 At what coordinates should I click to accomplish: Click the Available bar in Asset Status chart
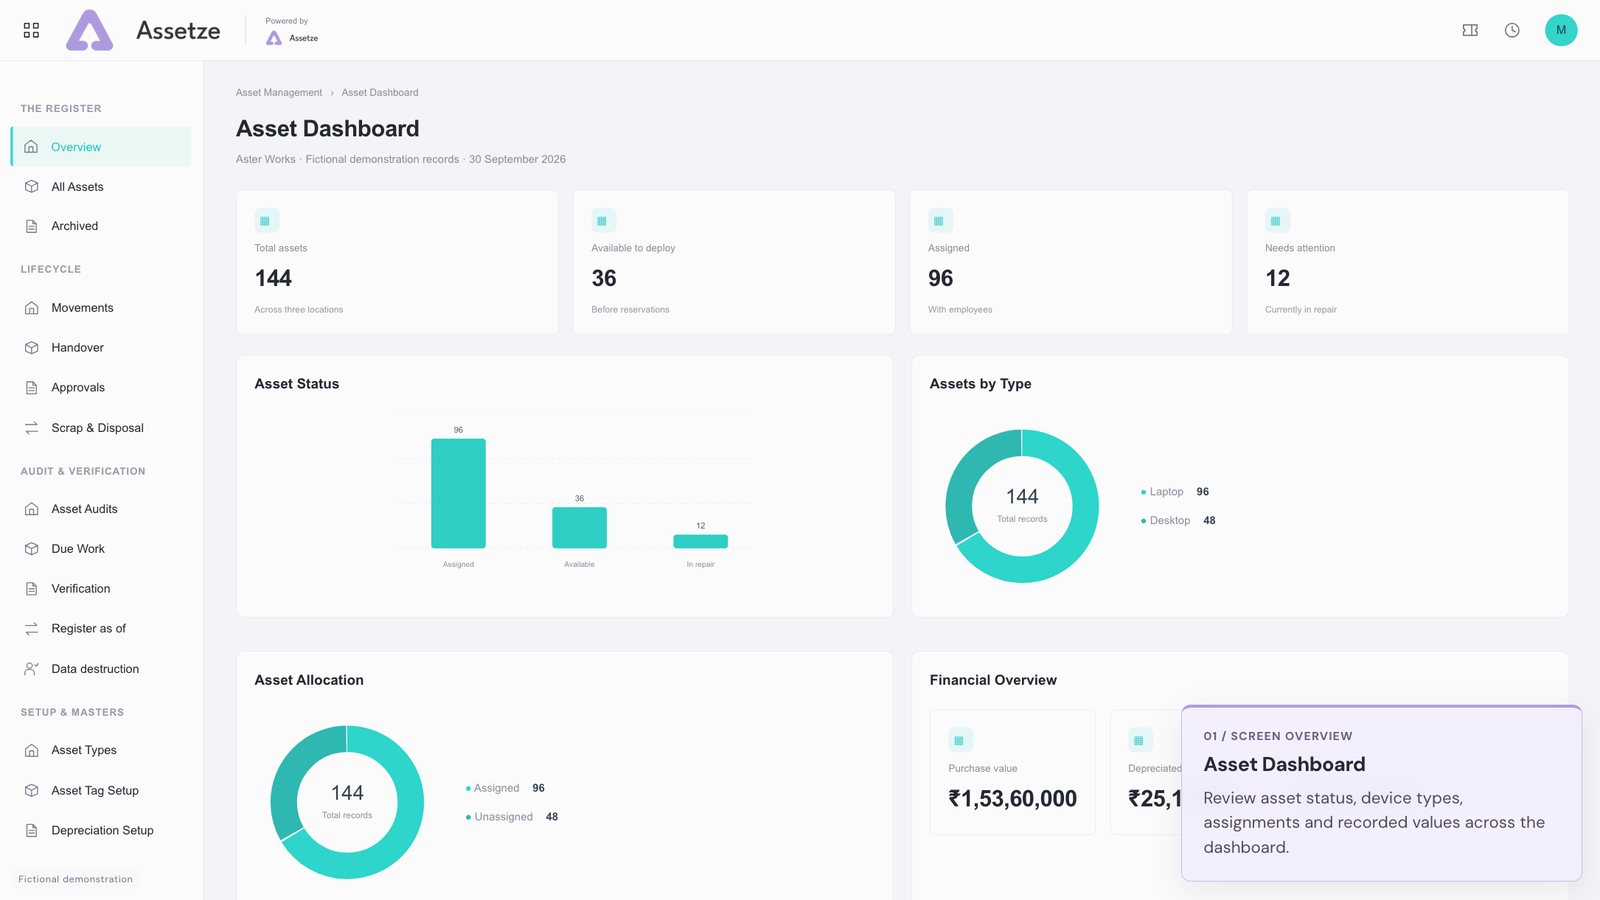point(579,528)
